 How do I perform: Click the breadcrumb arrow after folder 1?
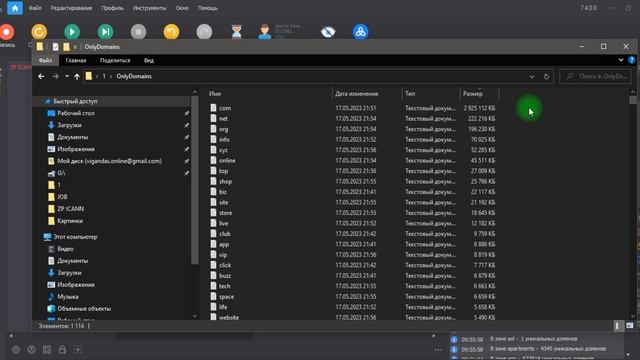111,76
